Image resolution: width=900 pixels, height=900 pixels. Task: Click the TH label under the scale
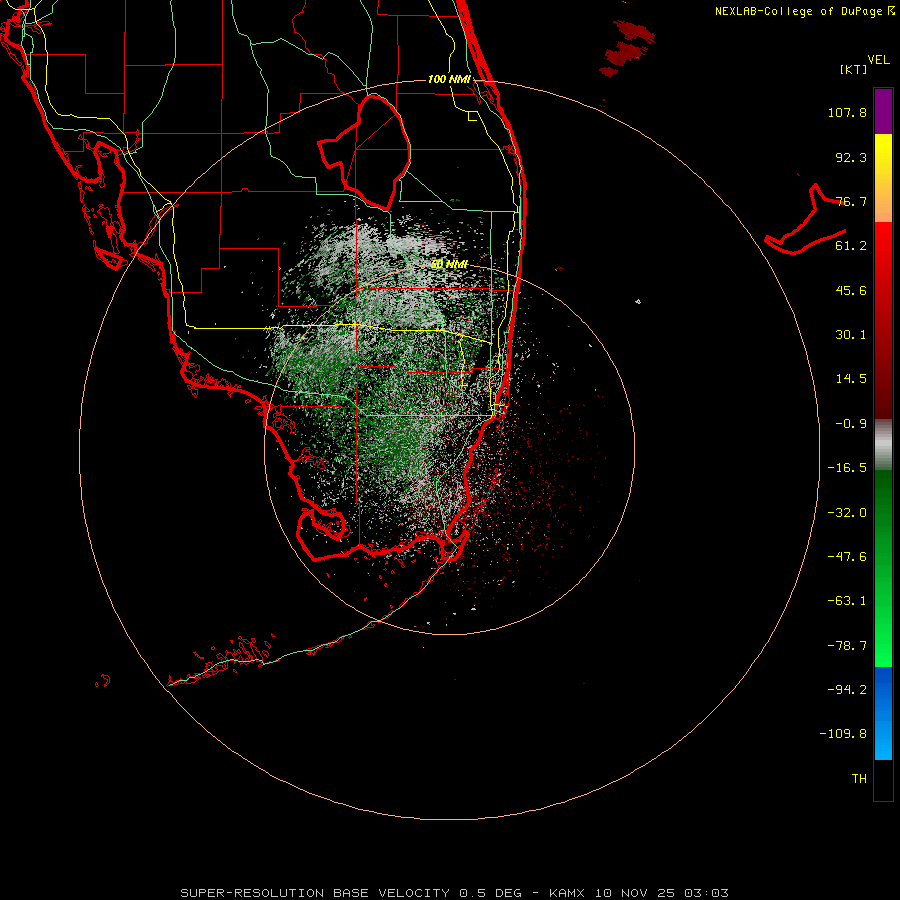[x=859, y=779]
